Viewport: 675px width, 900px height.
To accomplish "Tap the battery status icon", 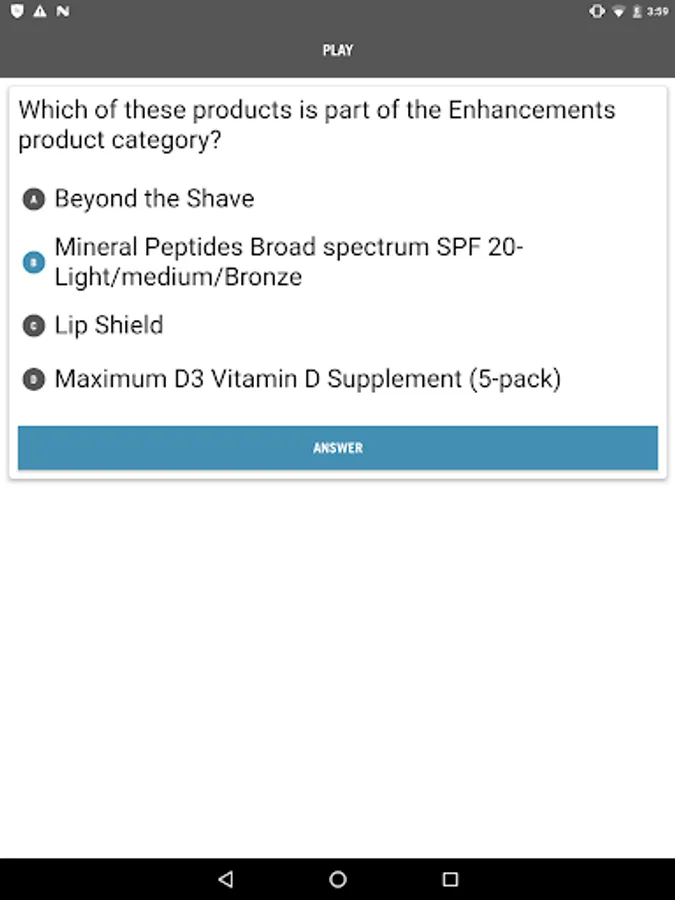I will click(636, 11).
